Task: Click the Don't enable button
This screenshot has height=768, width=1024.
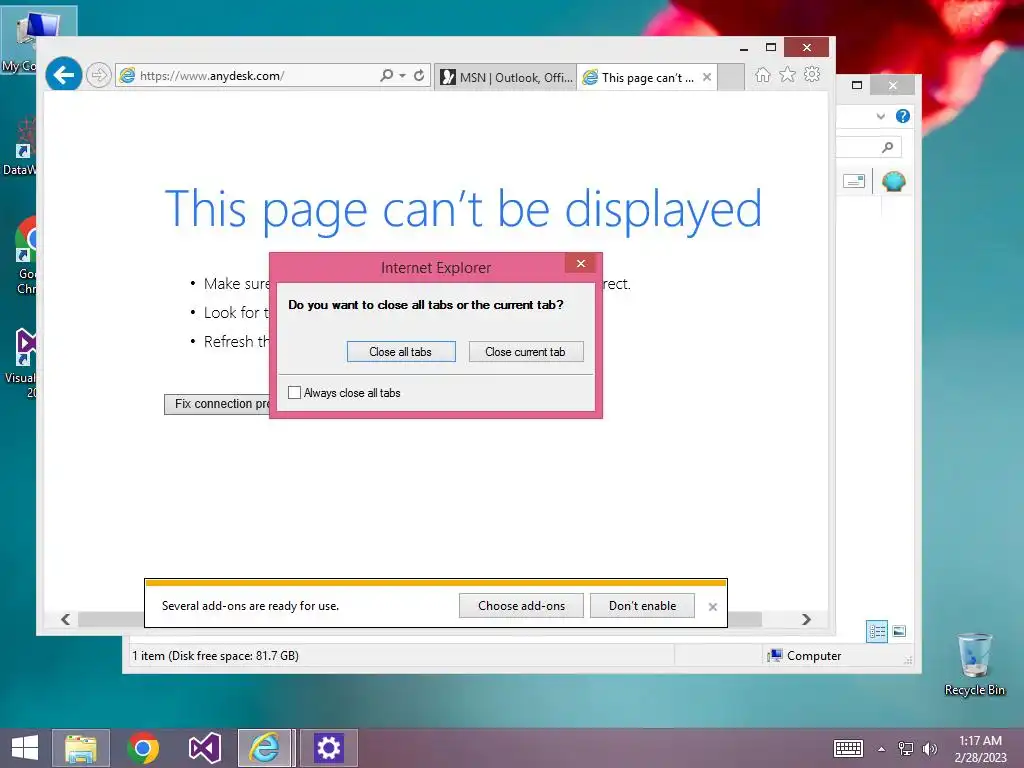Action: pos(642,605)
